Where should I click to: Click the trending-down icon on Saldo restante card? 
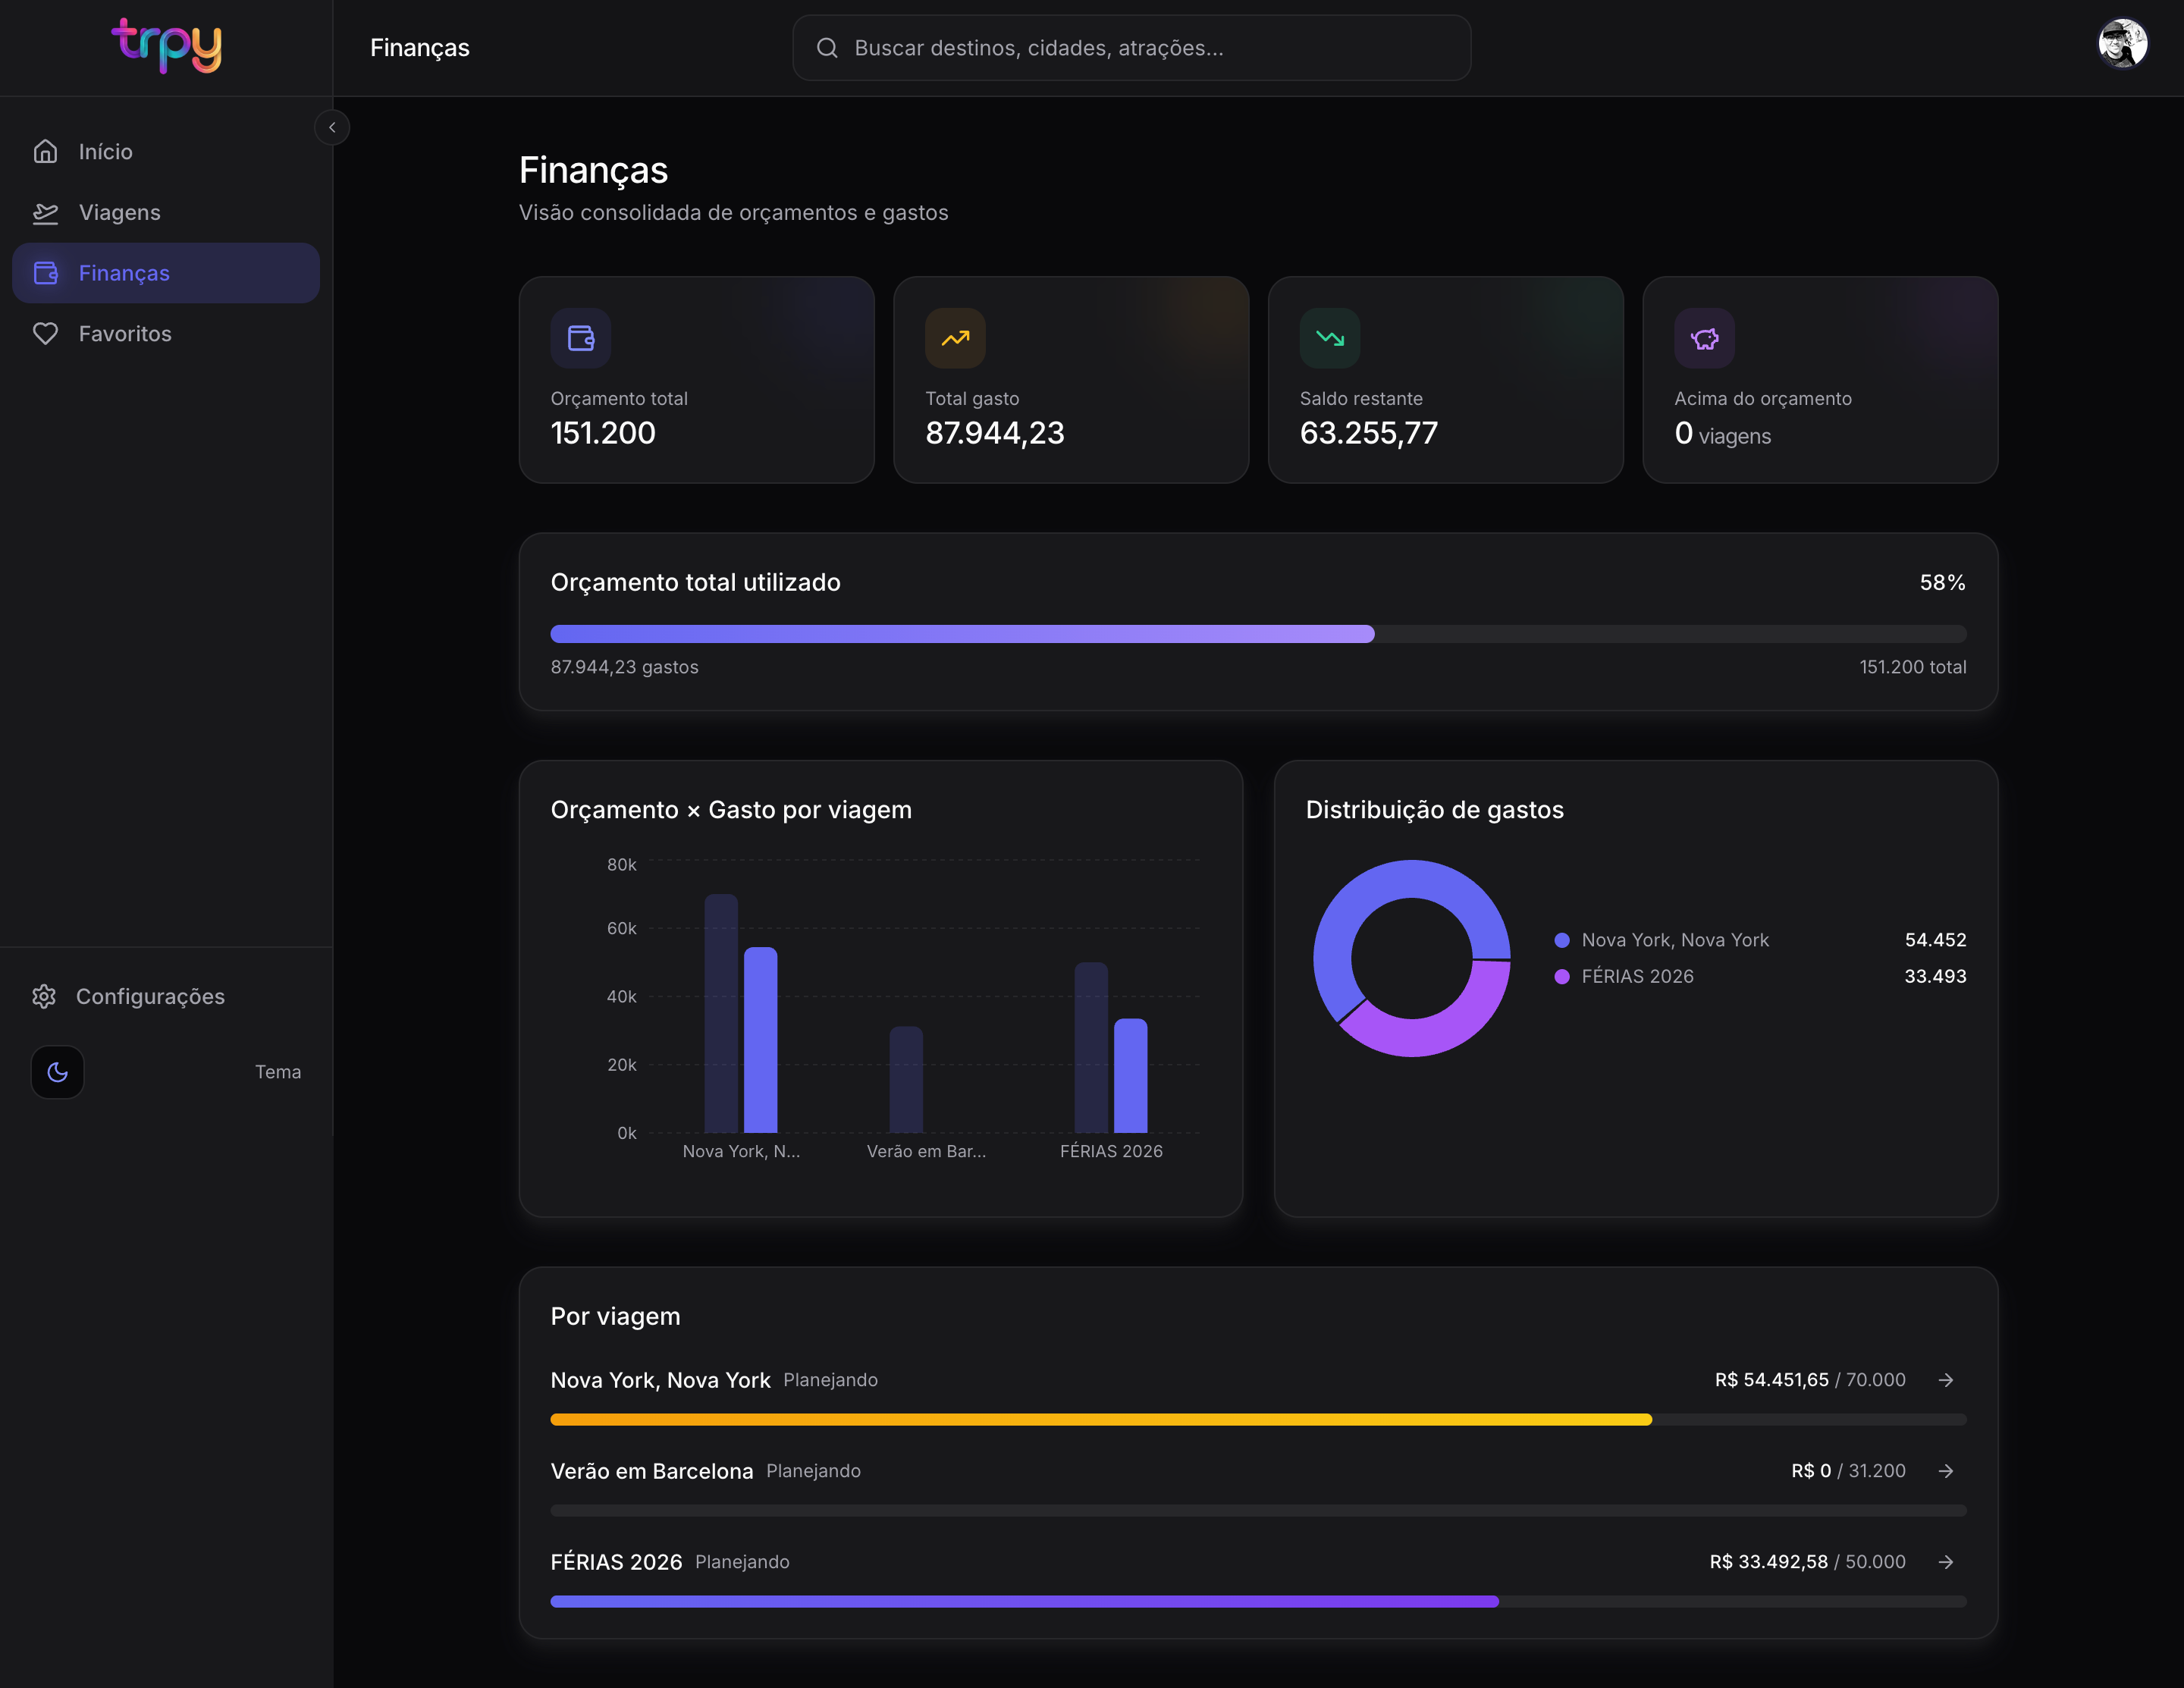(1330, 338)
